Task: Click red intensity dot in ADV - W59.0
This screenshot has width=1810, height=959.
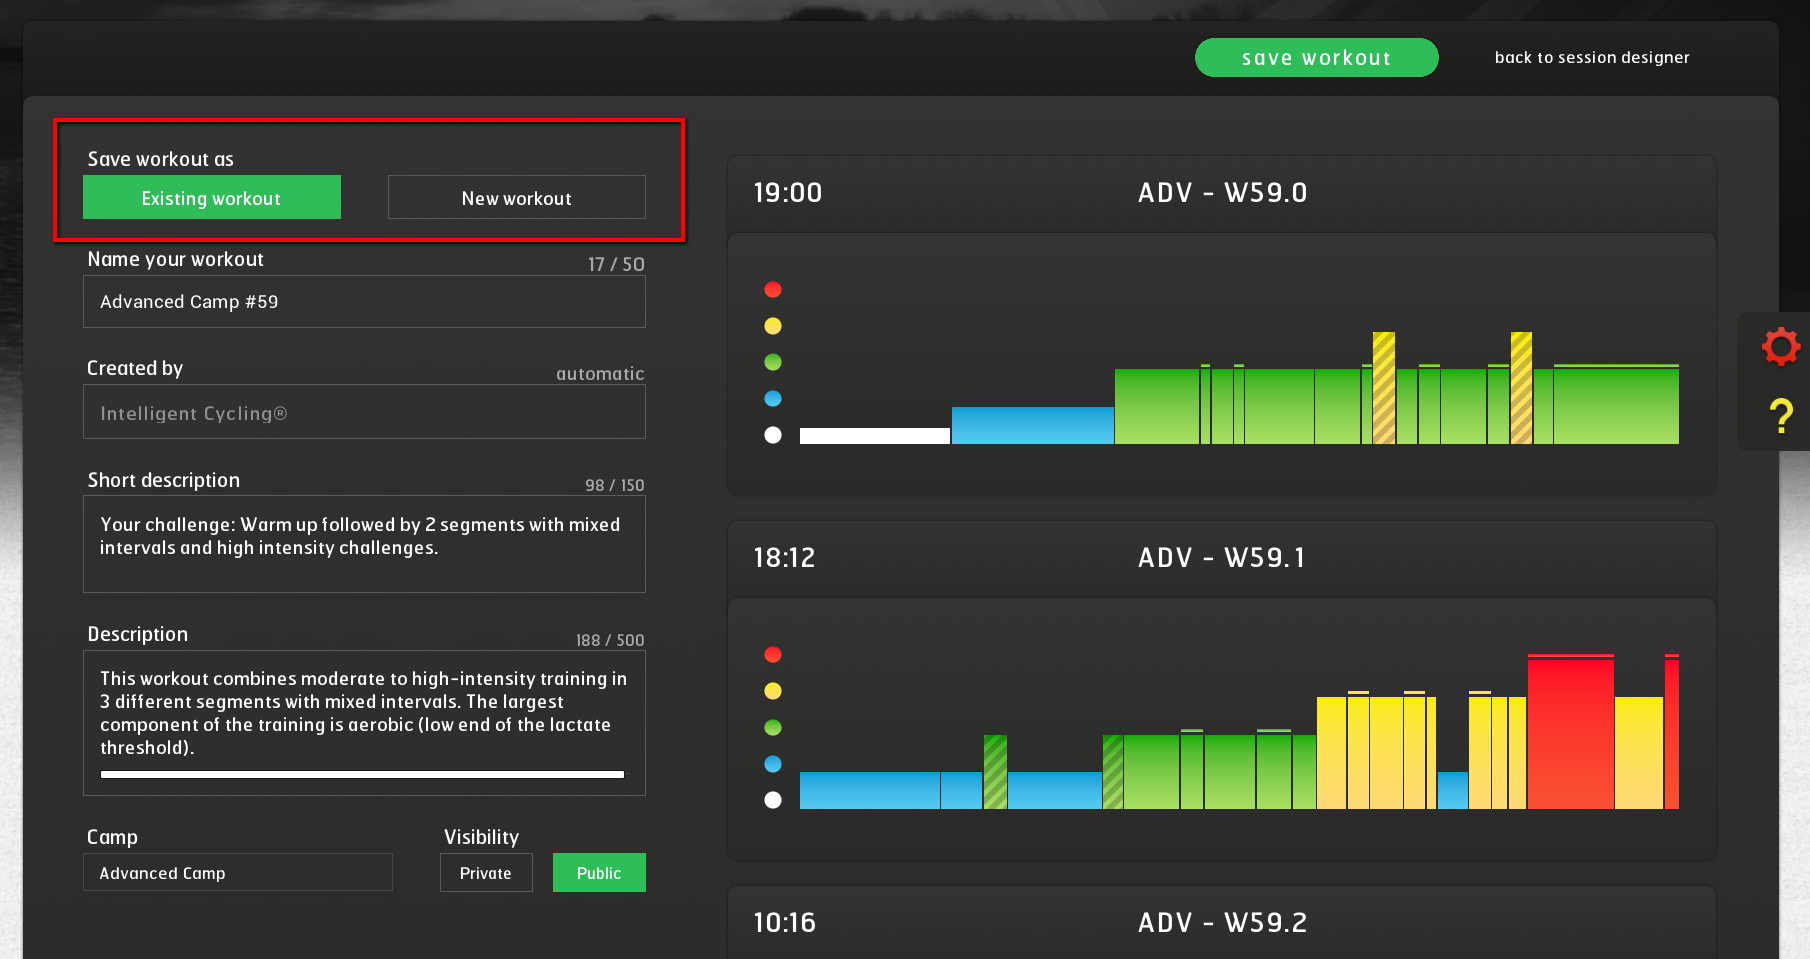Action: click(773, 290)
